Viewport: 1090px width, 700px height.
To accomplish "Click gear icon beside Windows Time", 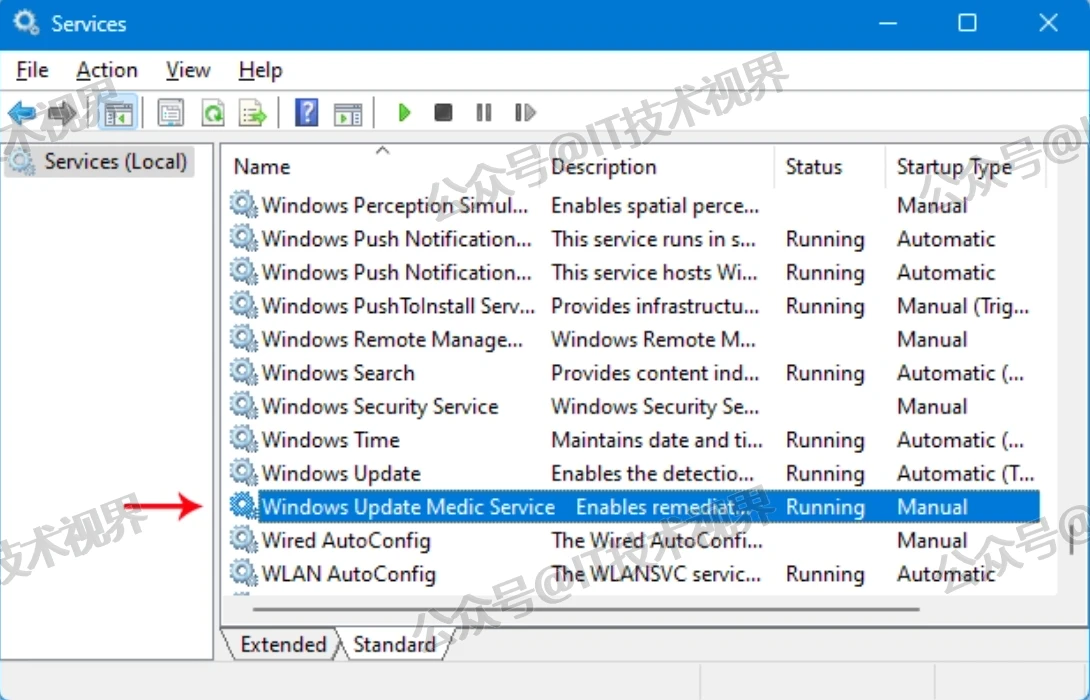I will pos(243,439).
